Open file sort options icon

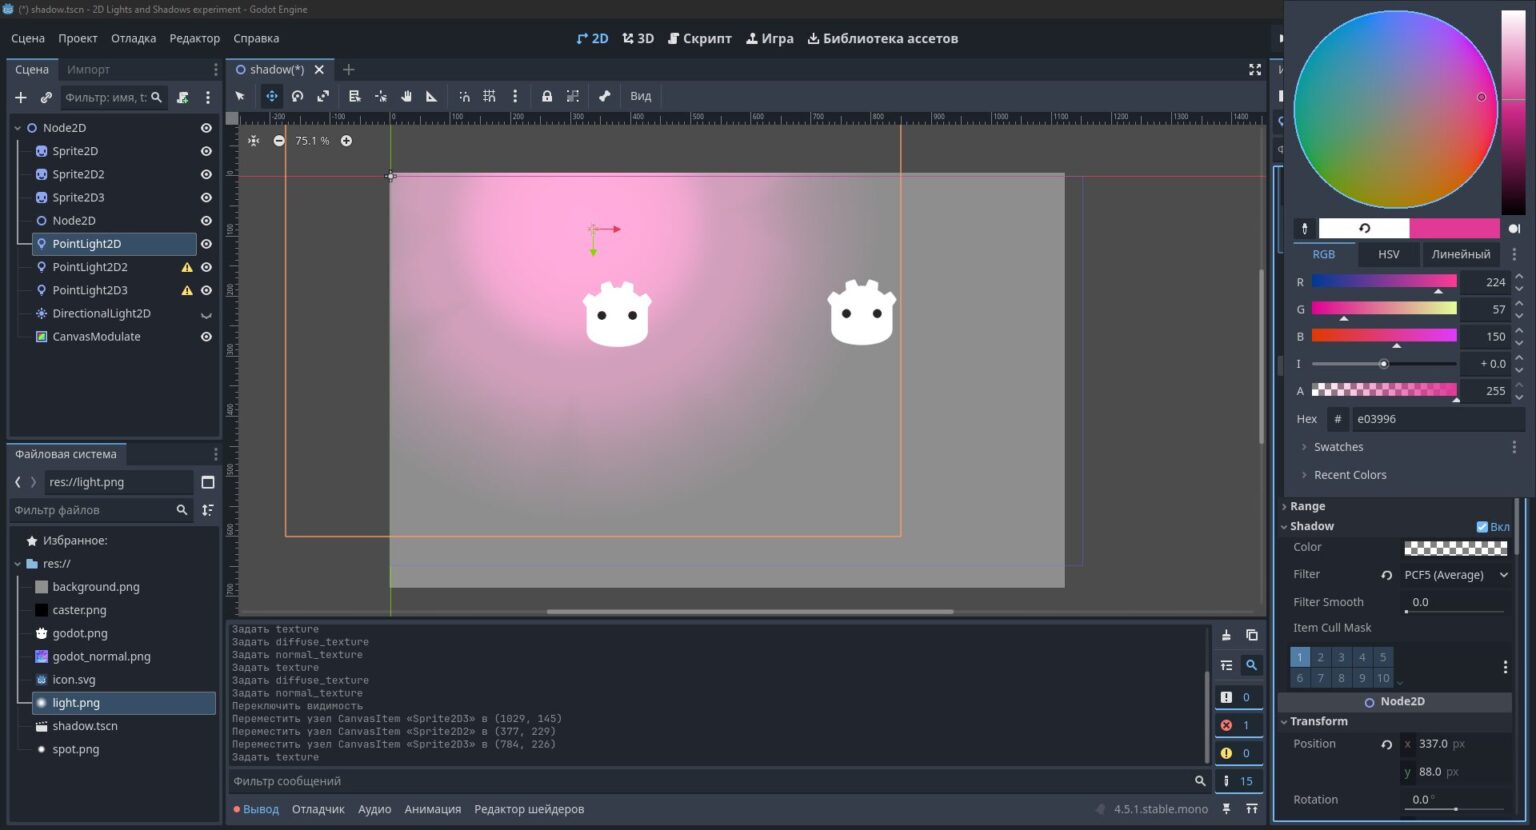tap(208, 510)
